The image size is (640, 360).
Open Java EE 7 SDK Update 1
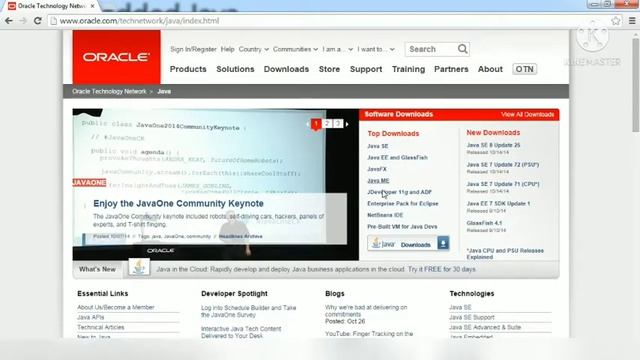click(498, 203)
